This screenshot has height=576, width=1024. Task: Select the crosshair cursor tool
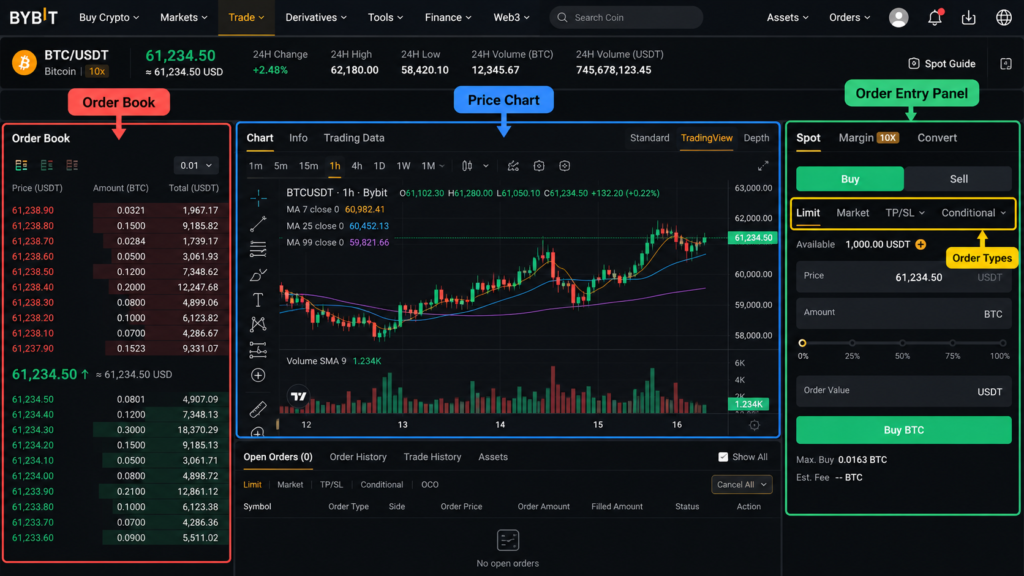pyautogui.click(x=258, y=197)
